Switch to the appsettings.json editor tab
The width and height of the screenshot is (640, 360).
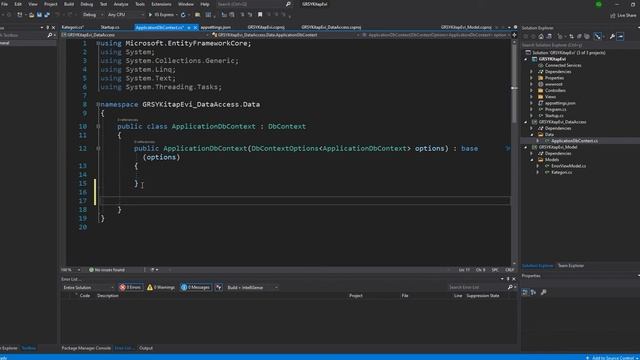coord(216,27)
